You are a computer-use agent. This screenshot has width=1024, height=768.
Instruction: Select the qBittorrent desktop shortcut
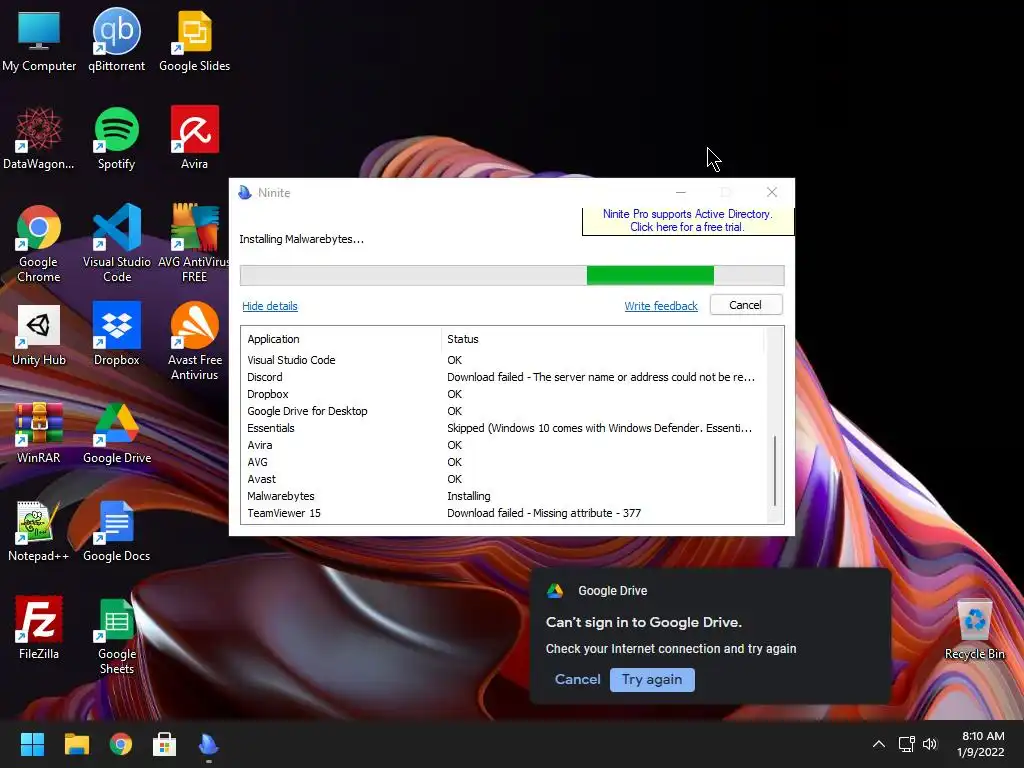point(116,40)
